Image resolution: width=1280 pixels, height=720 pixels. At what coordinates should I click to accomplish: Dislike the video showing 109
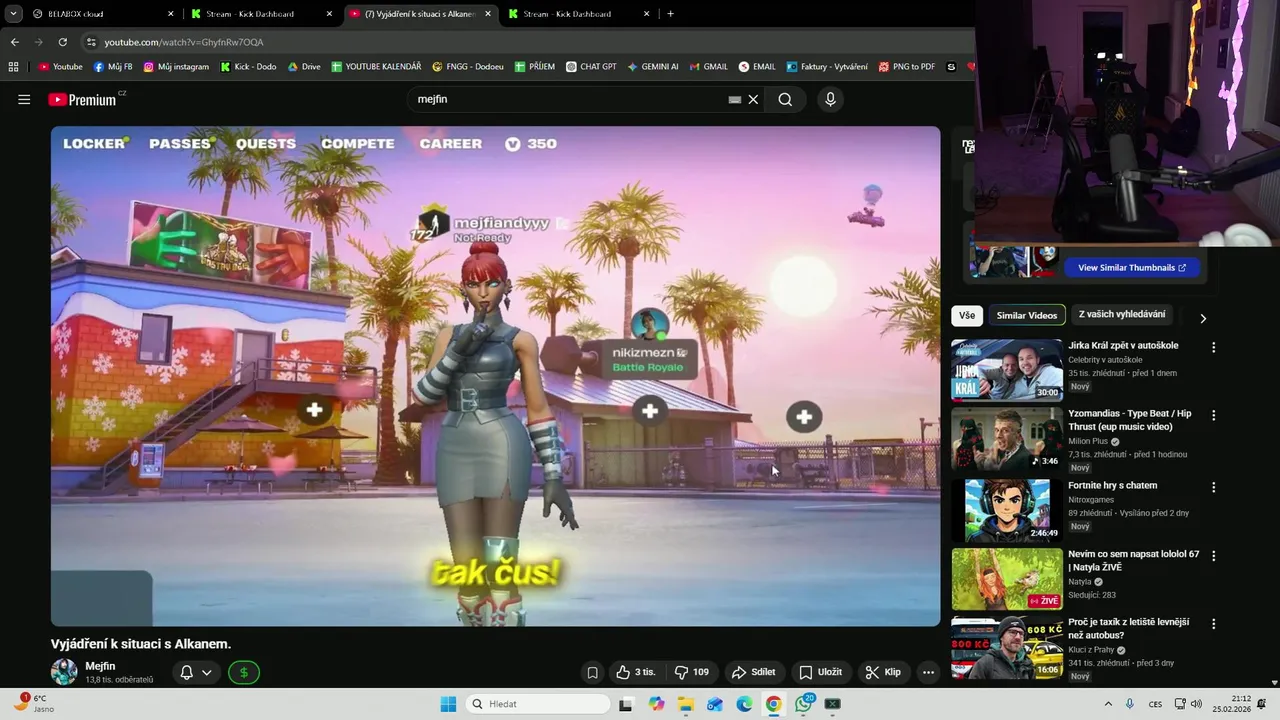tap(692, 672)
